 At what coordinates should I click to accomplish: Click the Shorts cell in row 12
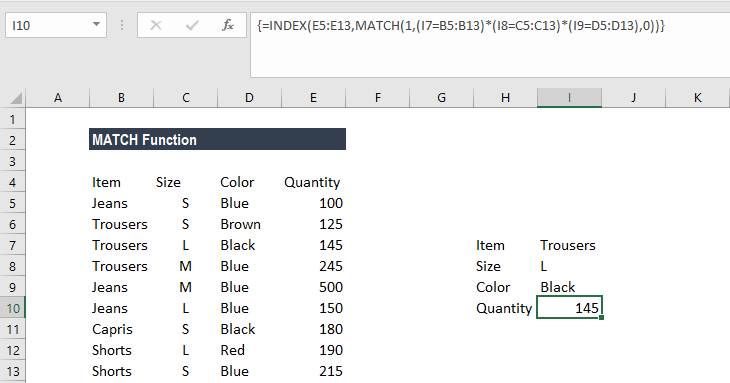coord(112,350)
